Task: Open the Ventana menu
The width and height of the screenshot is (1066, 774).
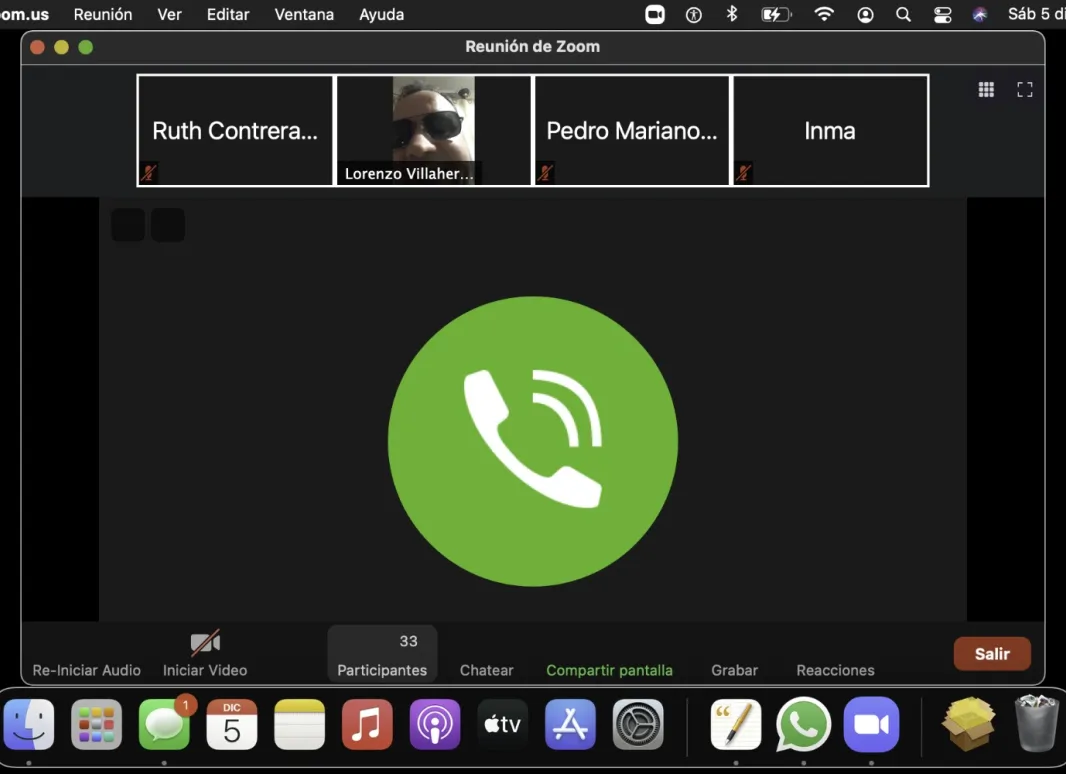Action: tap(304, 14)
